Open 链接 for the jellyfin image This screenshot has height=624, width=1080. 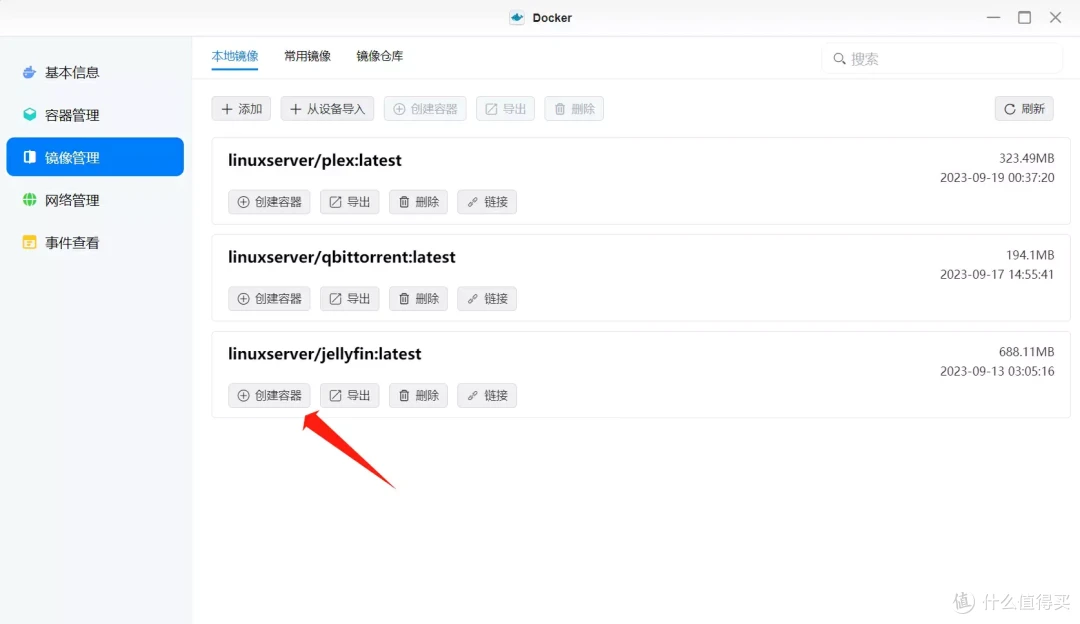[x=487, y=395]
